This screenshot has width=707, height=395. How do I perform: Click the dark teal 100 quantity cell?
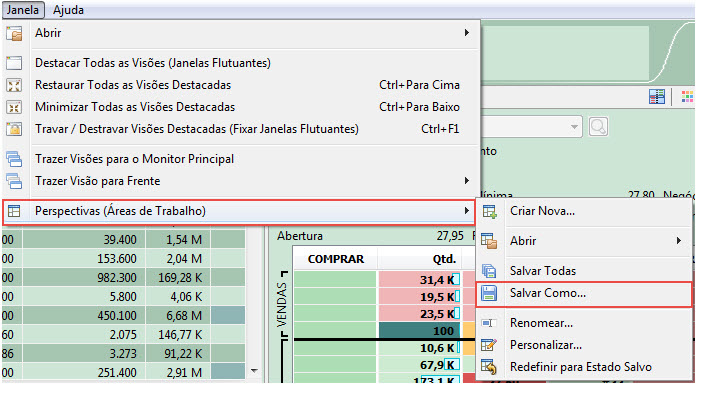pyautogui.click(x=419, y=331)
